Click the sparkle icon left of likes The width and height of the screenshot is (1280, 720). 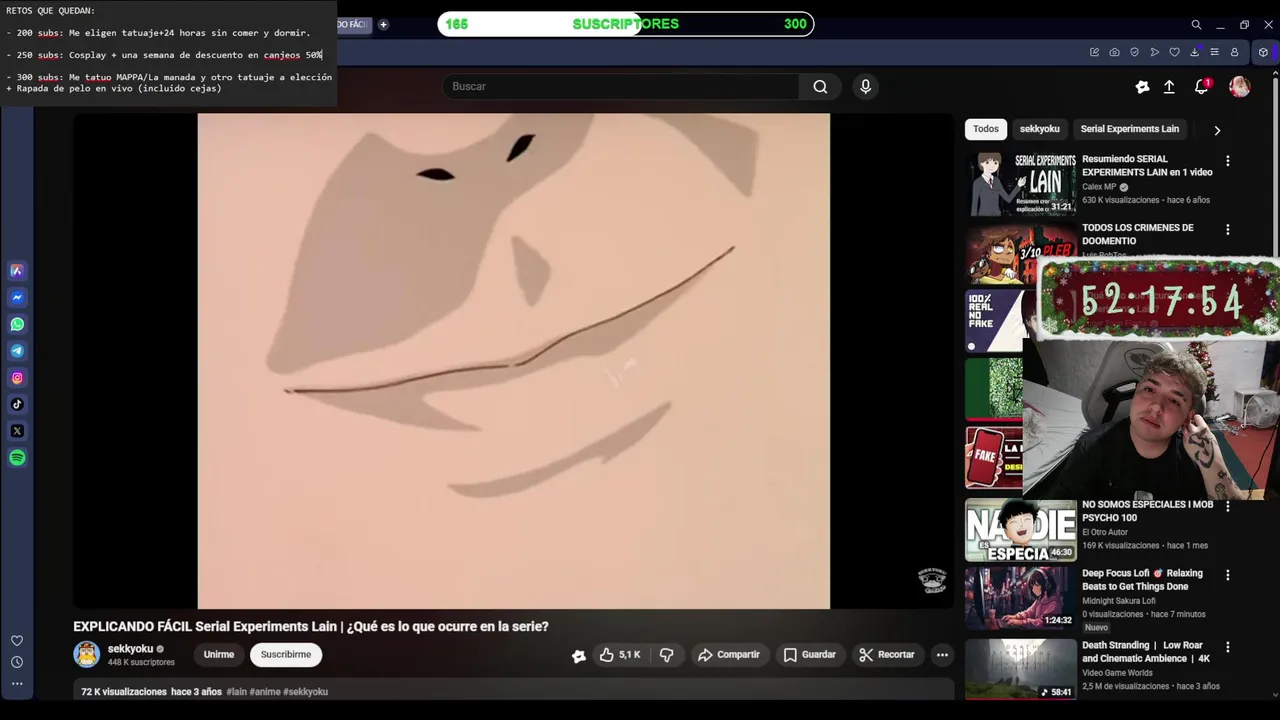click(x=578, y=656)
